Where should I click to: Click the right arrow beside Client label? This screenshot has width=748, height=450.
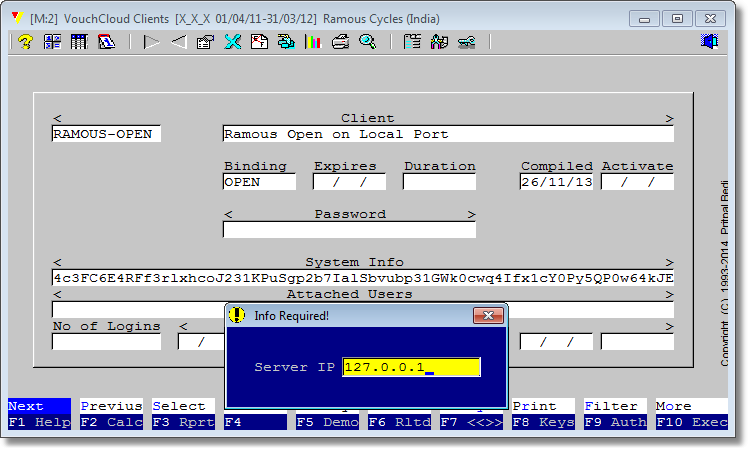tap(669, 118)
